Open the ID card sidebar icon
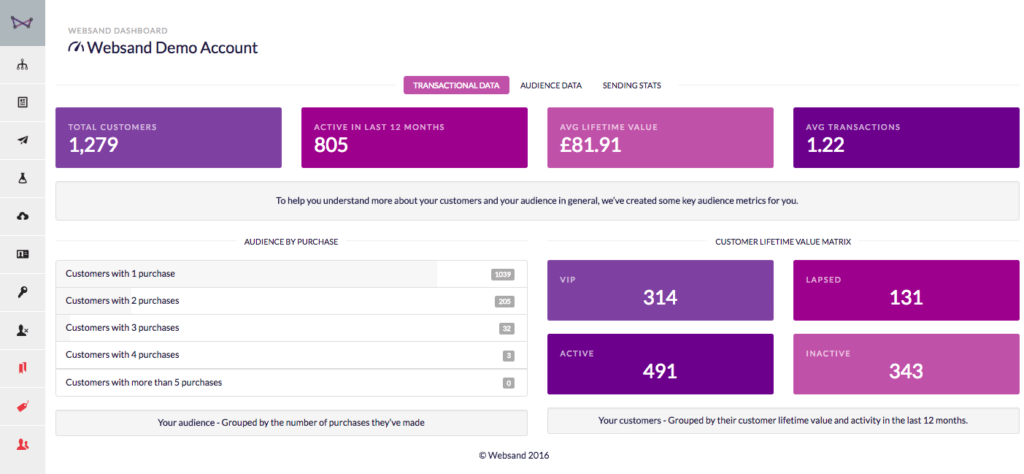The width and height of the screenshot is (1024, 474). [x=22, y=254]
